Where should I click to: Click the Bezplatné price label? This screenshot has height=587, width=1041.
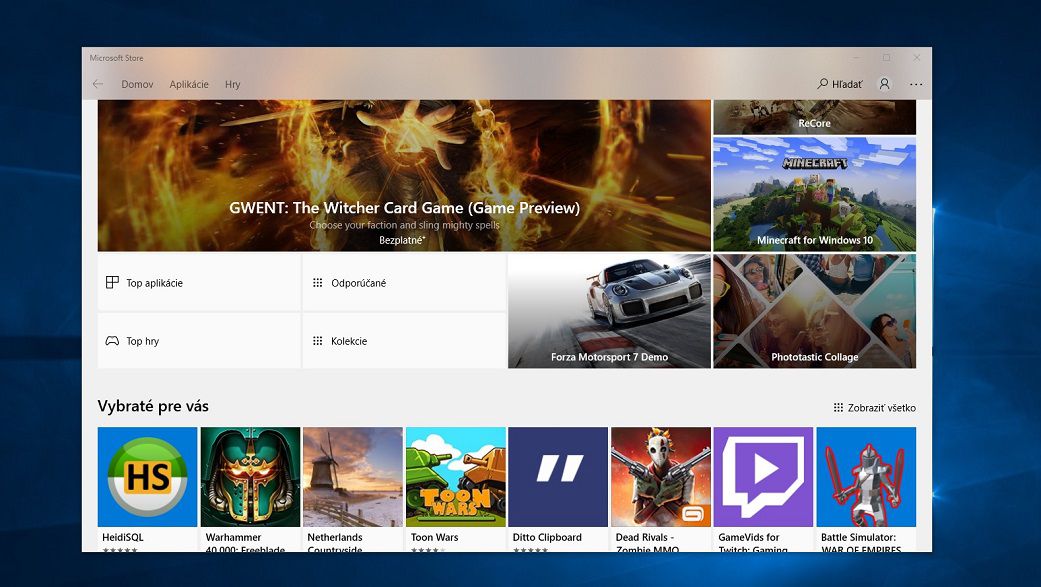click(x=402, y=240)
